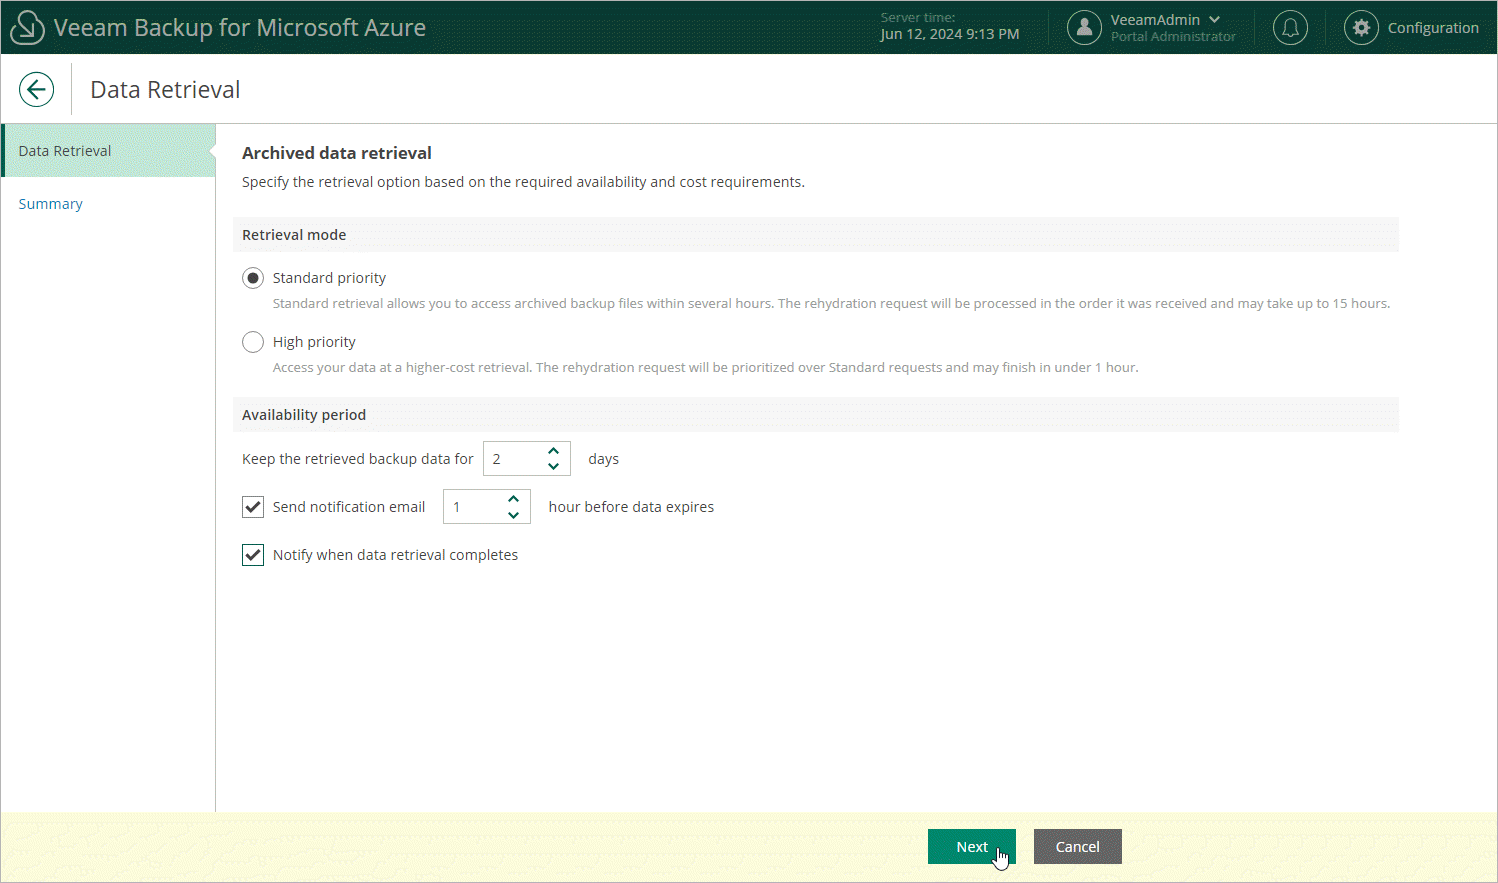Screen dimensions: 1498x883
Task: Open the VeeamAdmin user avatar icon
Action: point(1084,27)
